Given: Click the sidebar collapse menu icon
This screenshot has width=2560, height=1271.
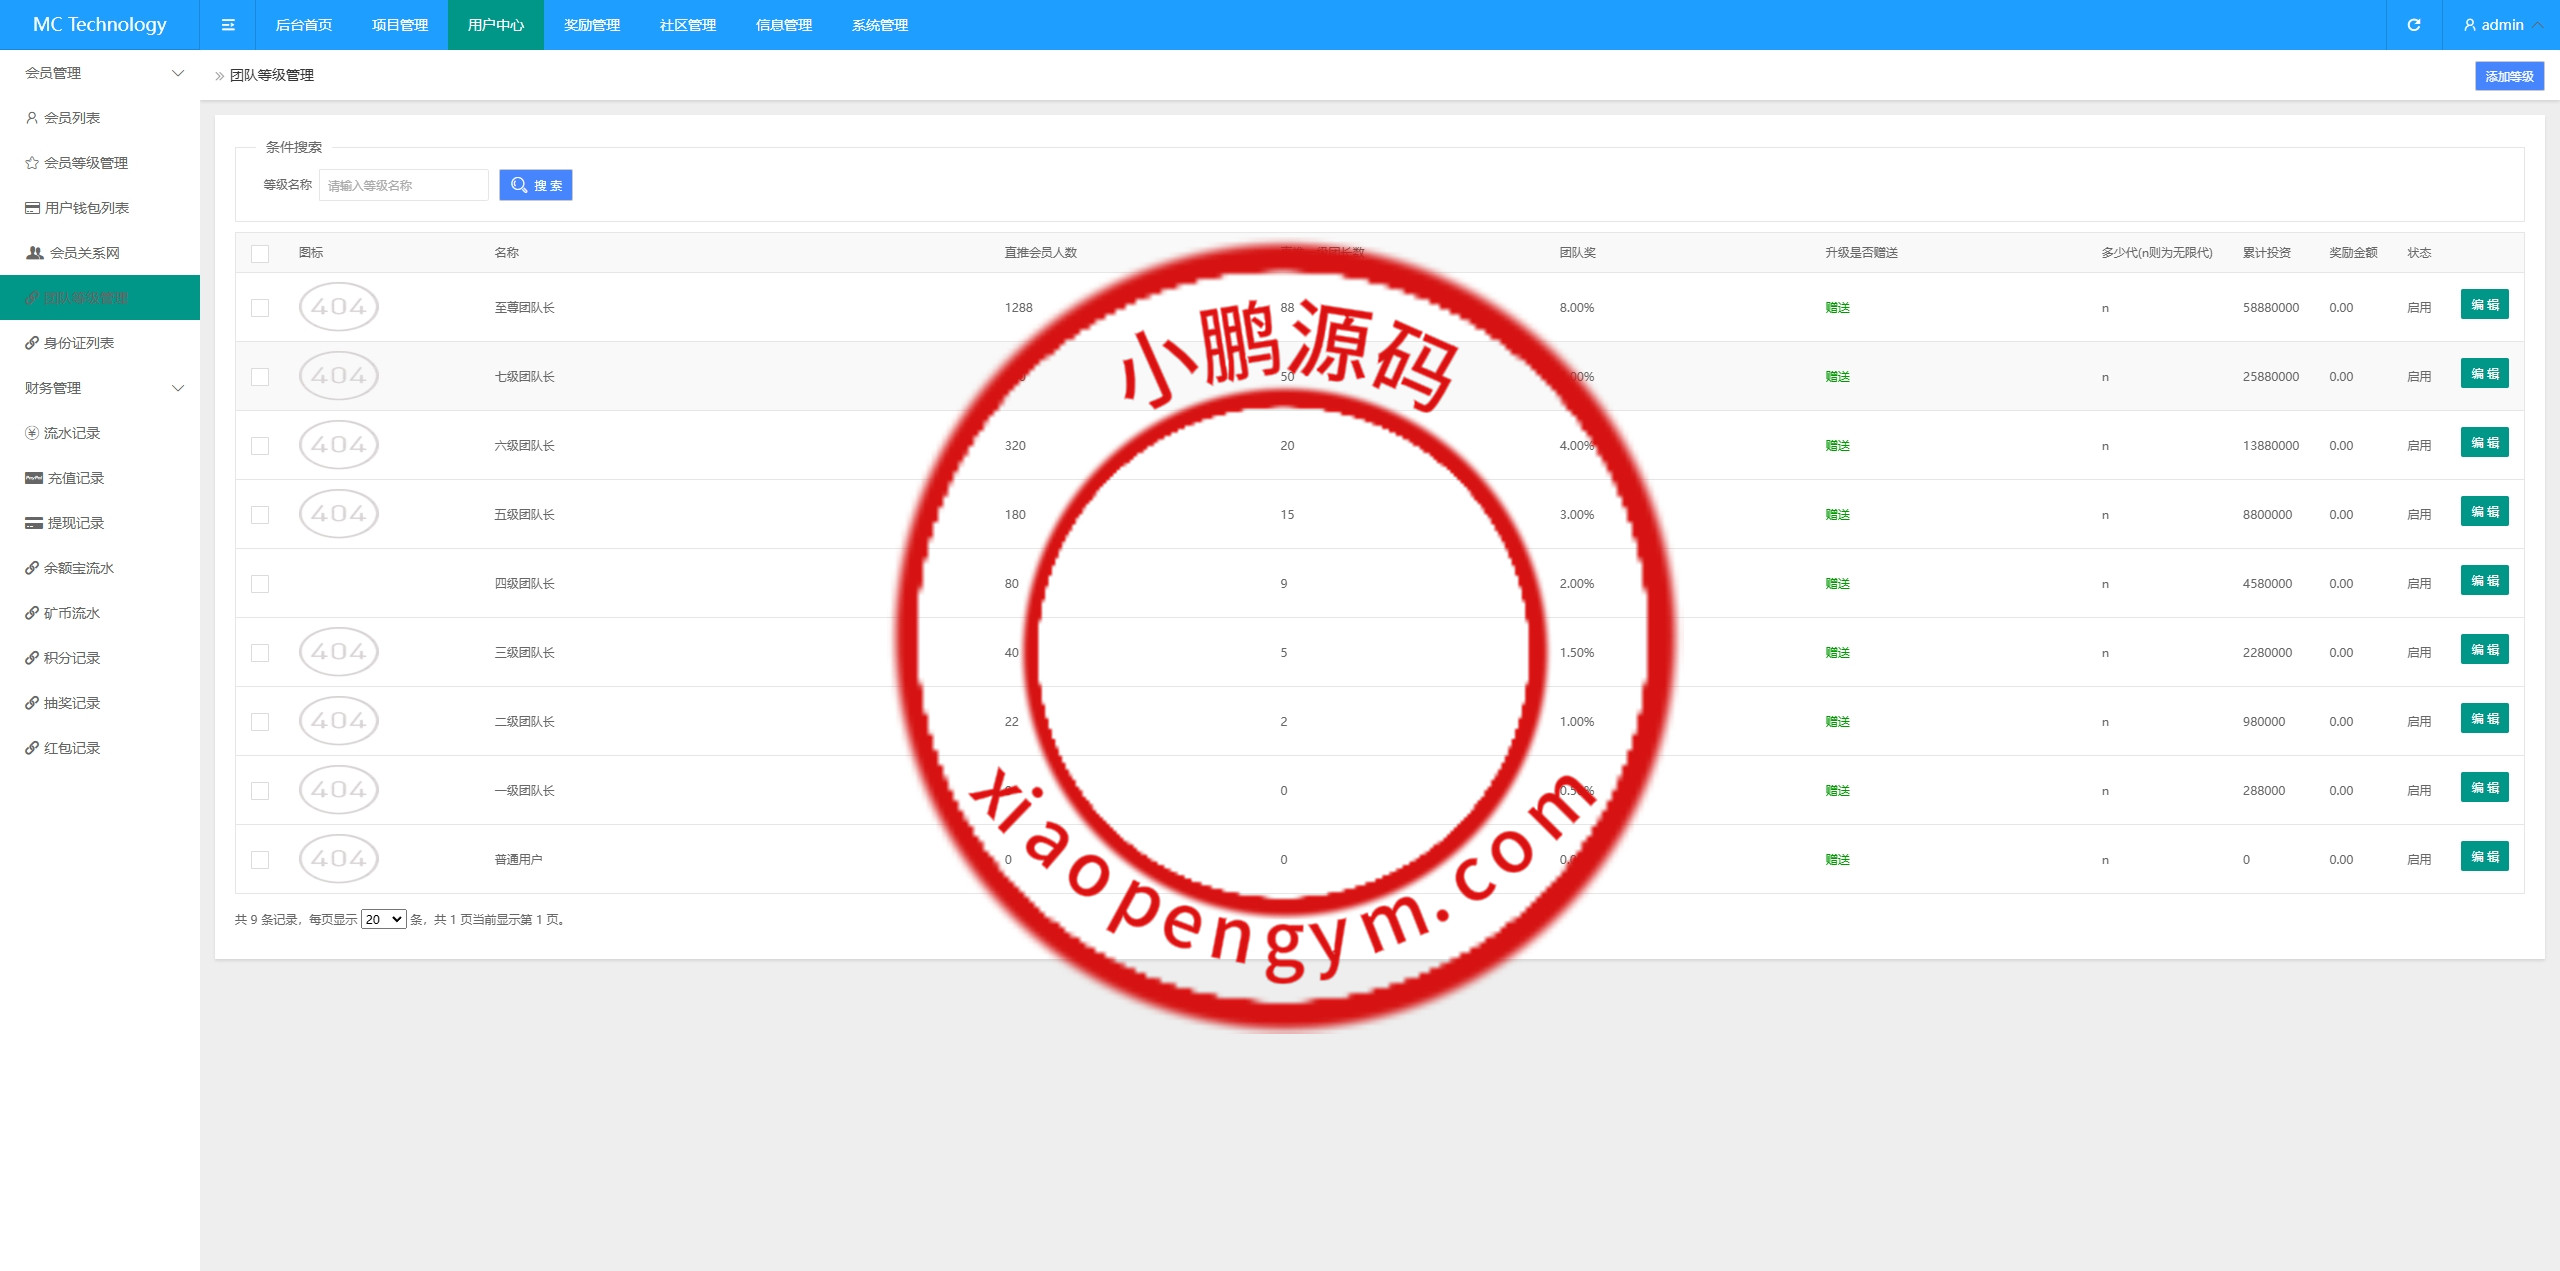Looking at the screenshot, I should [228, 25].
